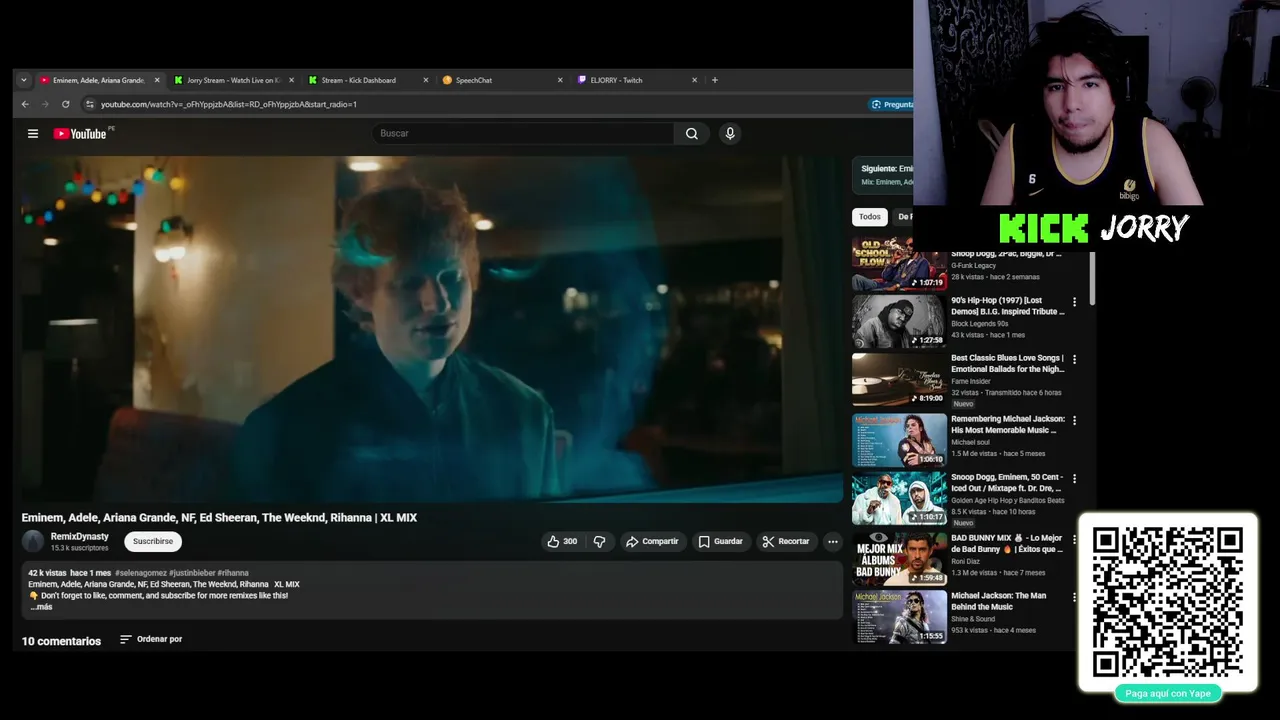1280x720 pixels.
Task: Open options for Michael Jackson: The Man Behind
Action: click(1075, 597)
